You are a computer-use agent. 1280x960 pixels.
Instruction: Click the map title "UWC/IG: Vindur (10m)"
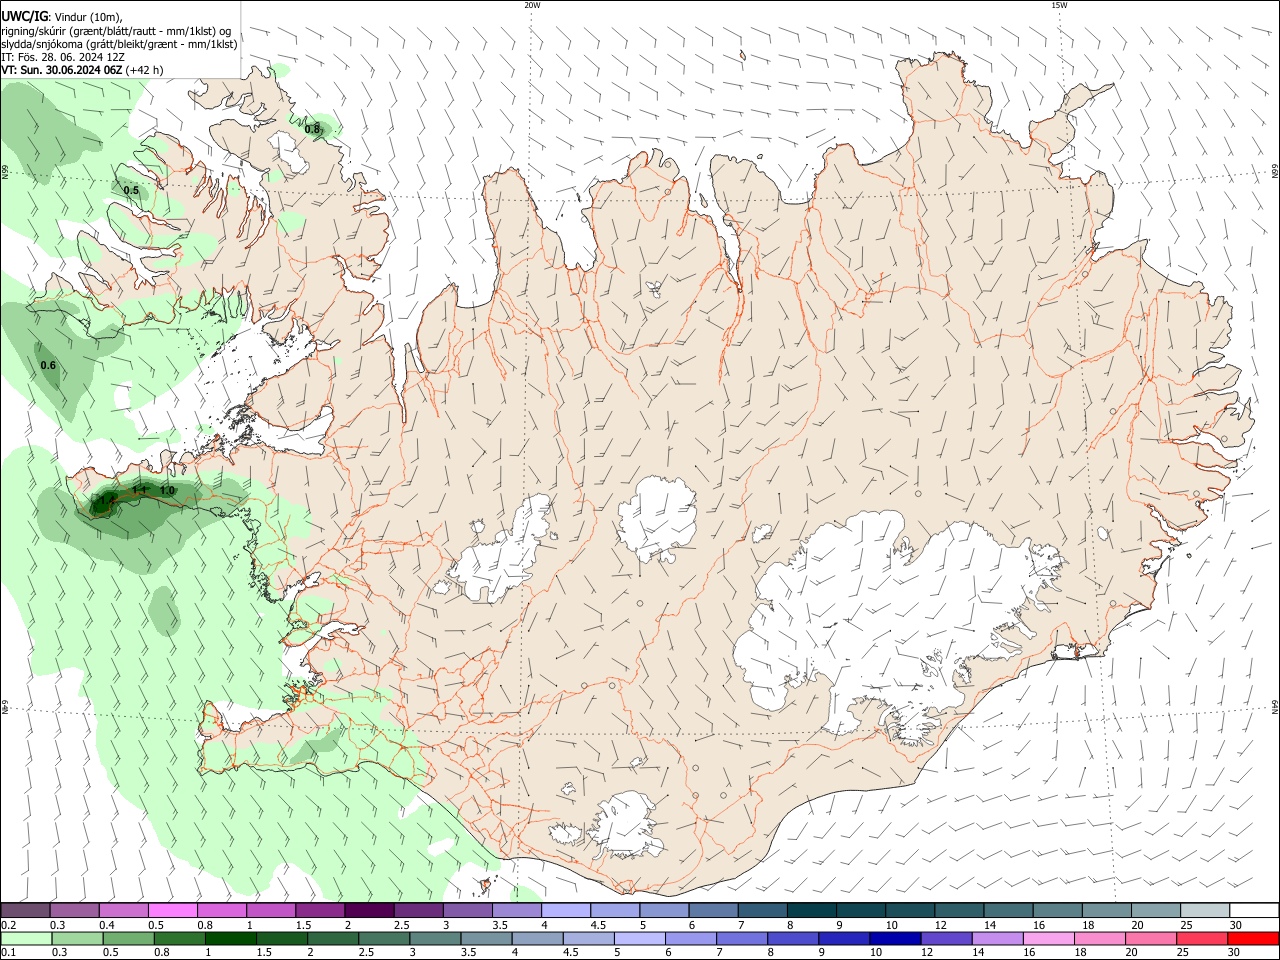pyautogui.click(x=63, y=17)
